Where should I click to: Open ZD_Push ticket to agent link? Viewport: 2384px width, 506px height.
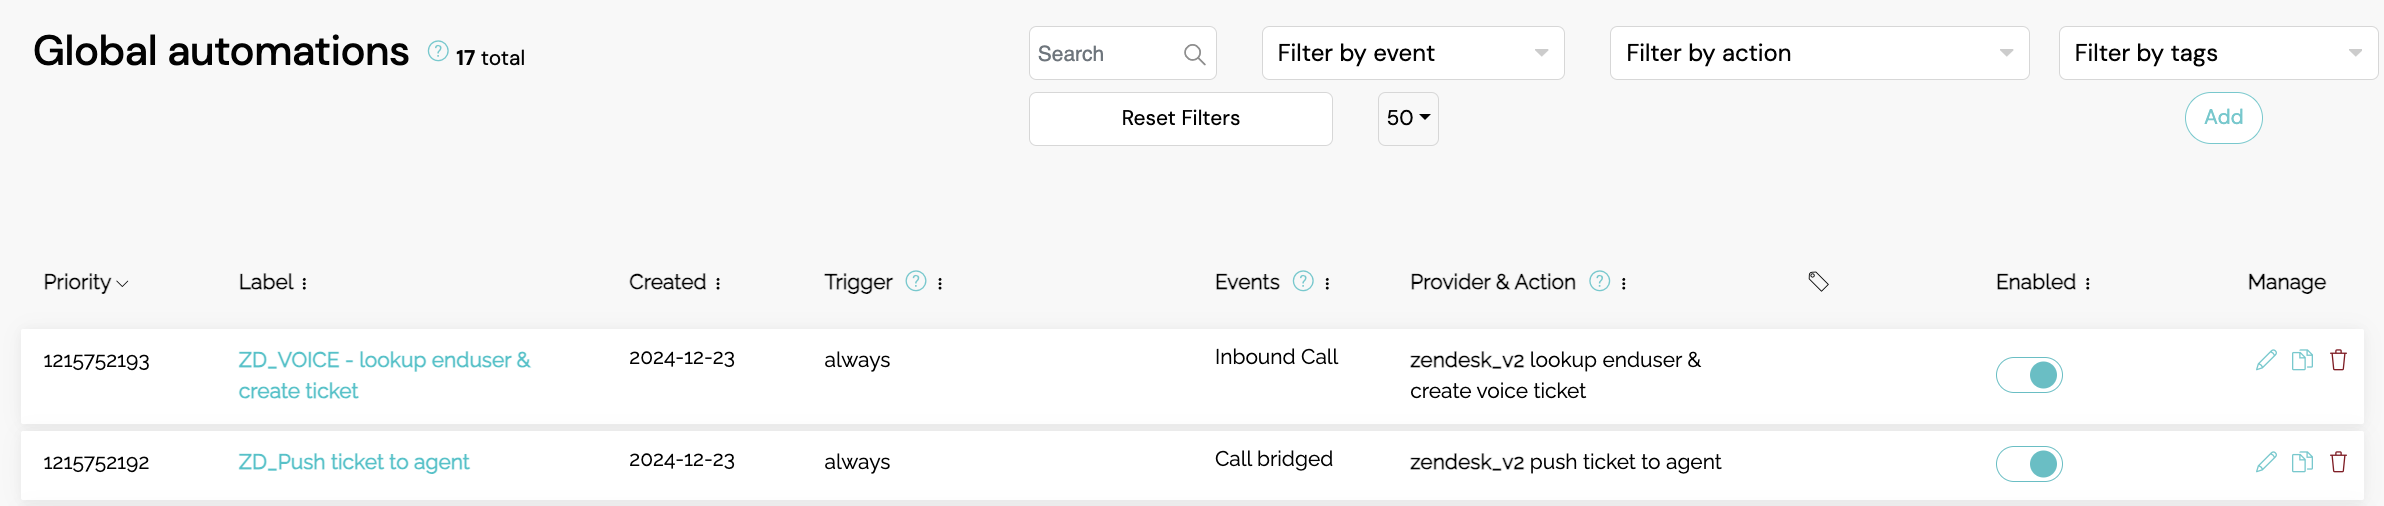pyautogui.click(x=353, y=462)
